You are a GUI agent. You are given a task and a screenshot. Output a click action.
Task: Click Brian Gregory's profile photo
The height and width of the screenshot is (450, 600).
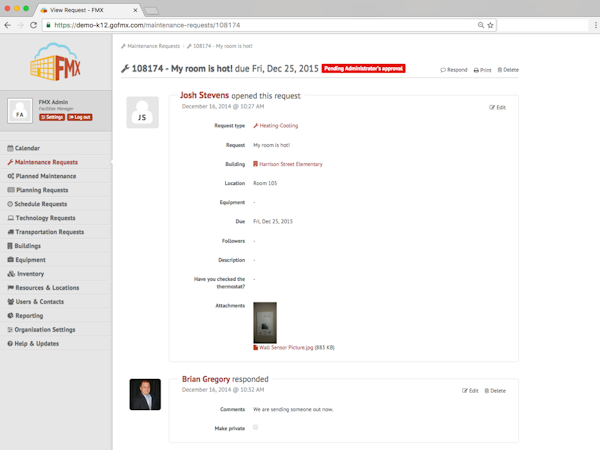pos(145,395)
